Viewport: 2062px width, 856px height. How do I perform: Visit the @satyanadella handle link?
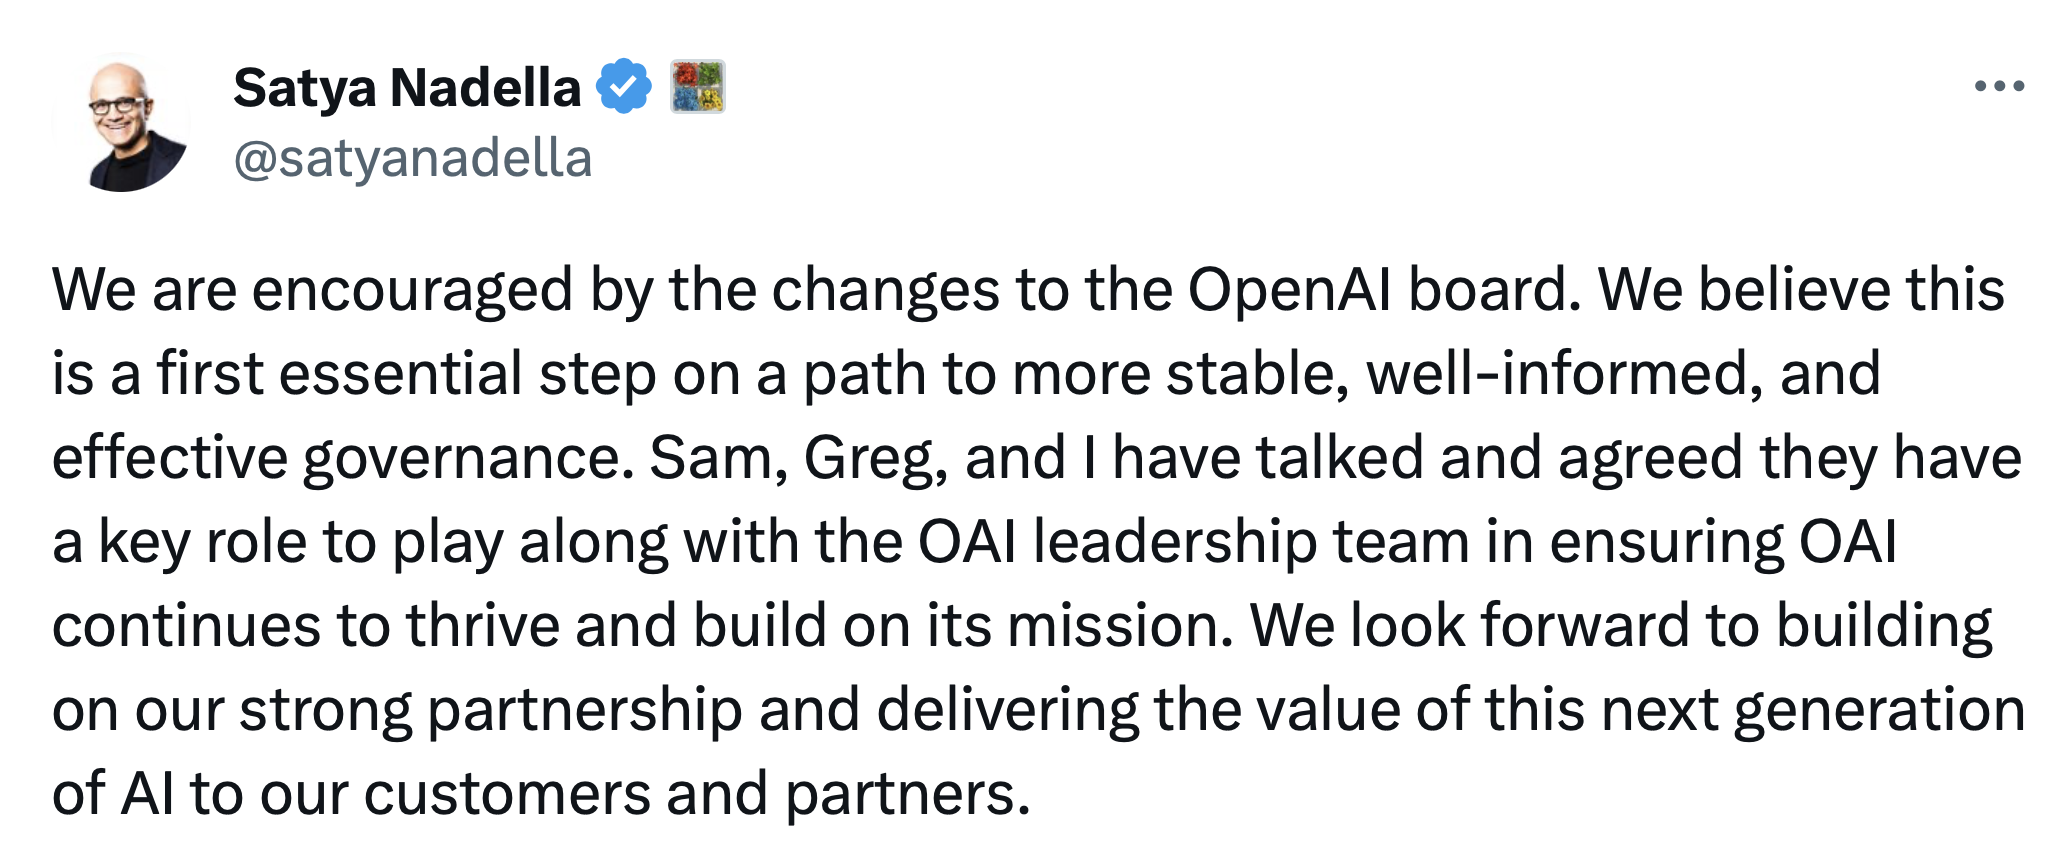click(413, 158)
